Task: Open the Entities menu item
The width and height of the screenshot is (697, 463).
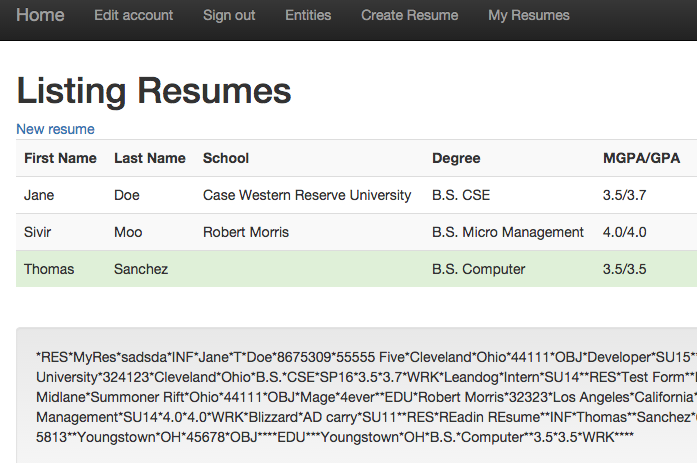Action: [x=308, y=15]
